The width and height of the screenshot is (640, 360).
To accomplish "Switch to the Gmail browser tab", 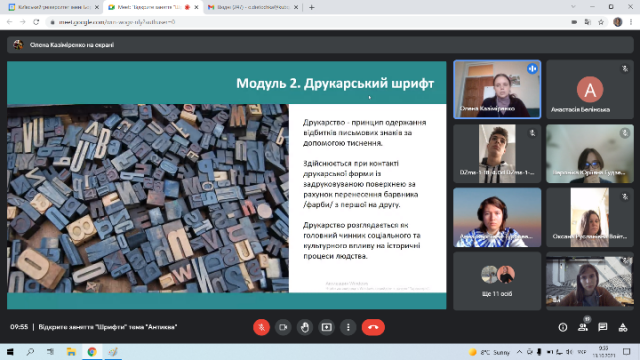I will coord(253,7).
